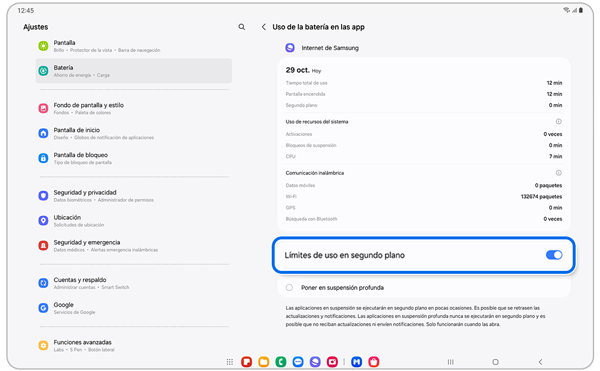600x371 pixels.
Task: Click the GPS usage row
Action: coord(424,208)
